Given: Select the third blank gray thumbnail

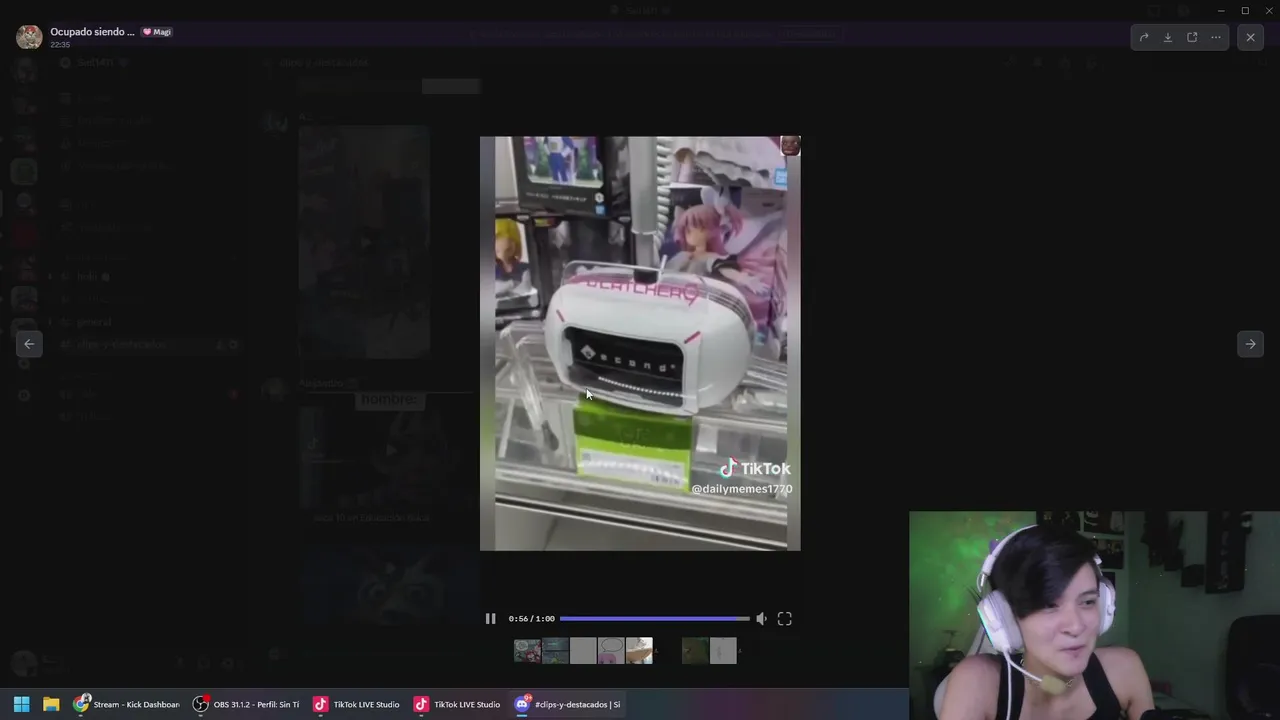Looking at the screenshot, I should coord(583,651).
